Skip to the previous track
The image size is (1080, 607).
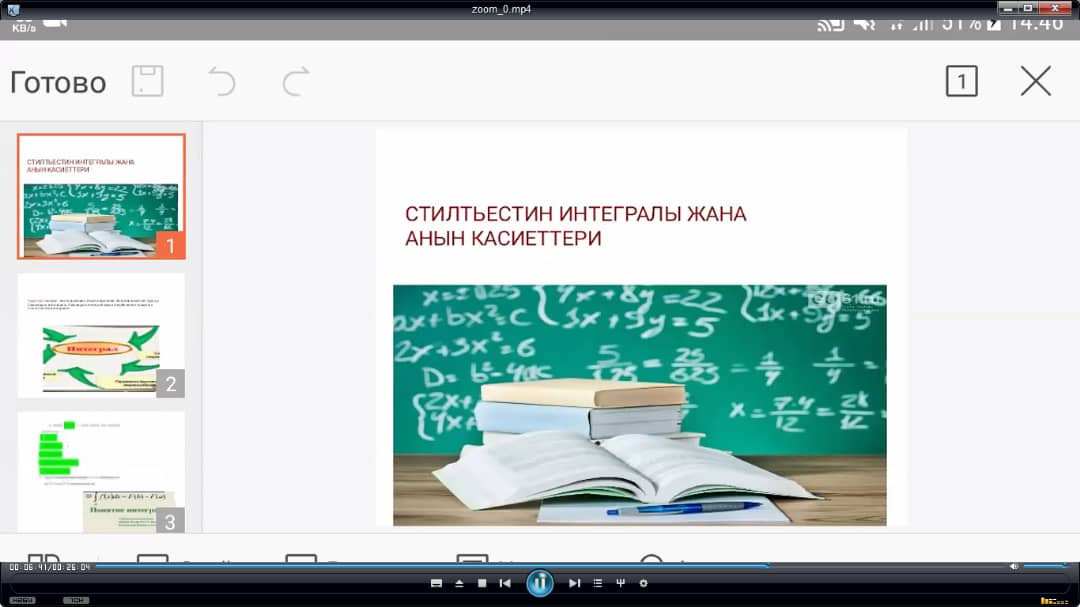[x=505, y=583]
